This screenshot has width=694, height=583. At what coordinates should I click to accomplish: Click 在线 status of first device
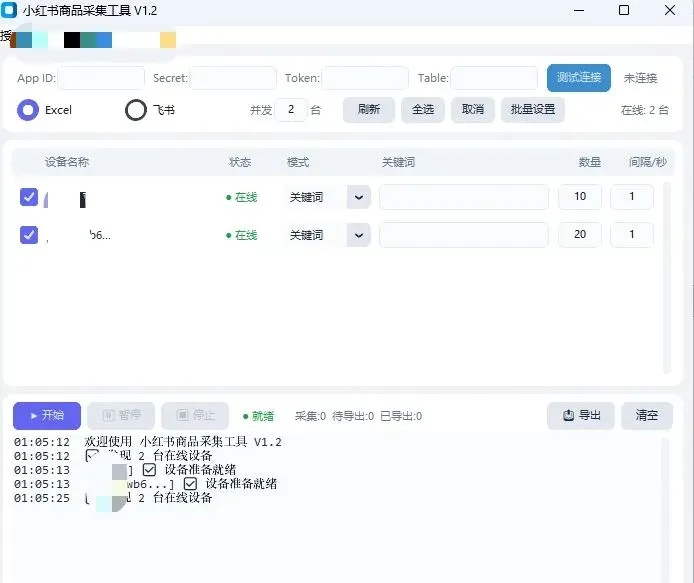click(242, 197)
